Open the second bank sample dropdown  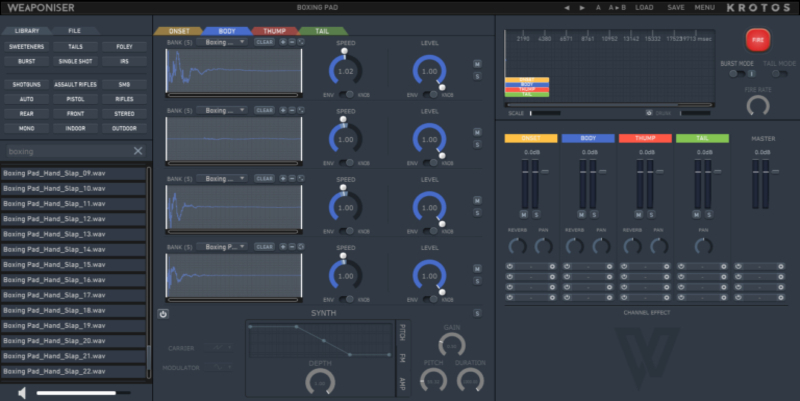tap(222, 110)
